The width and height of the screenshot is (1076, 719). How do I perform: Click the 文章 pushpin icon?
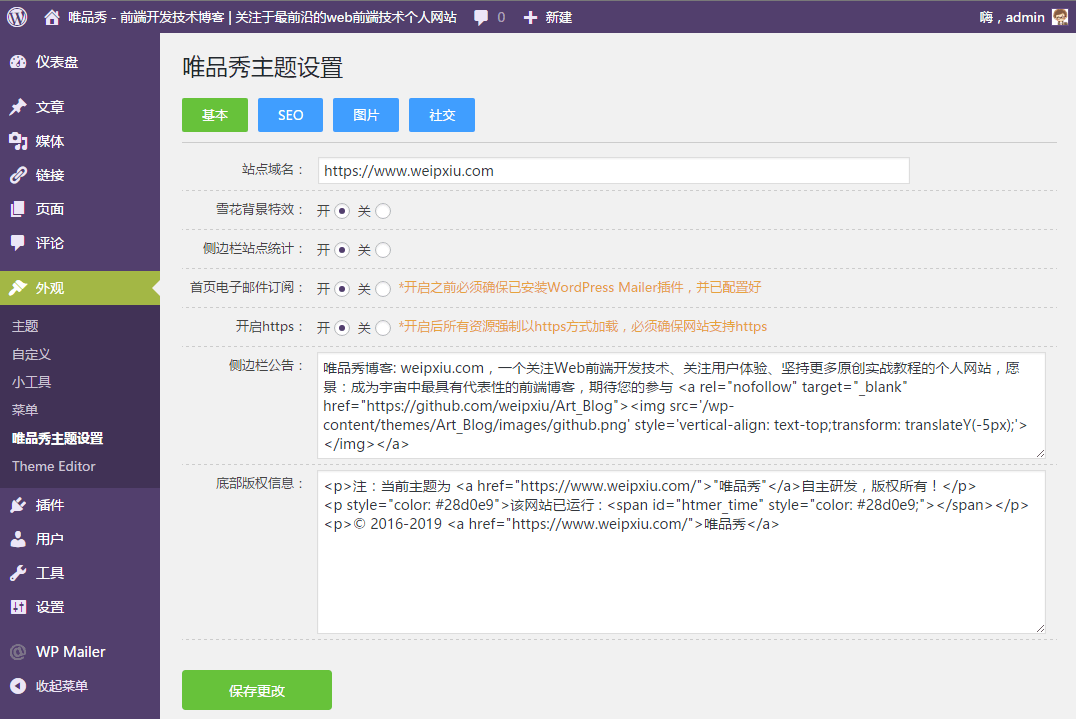click(x=18, y=107)
